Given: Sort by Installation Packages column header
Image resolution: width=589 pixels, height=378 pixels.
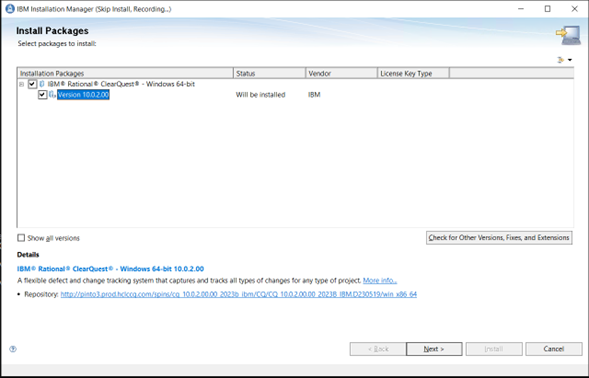Looking at the screenshot, I should [125, 73].
